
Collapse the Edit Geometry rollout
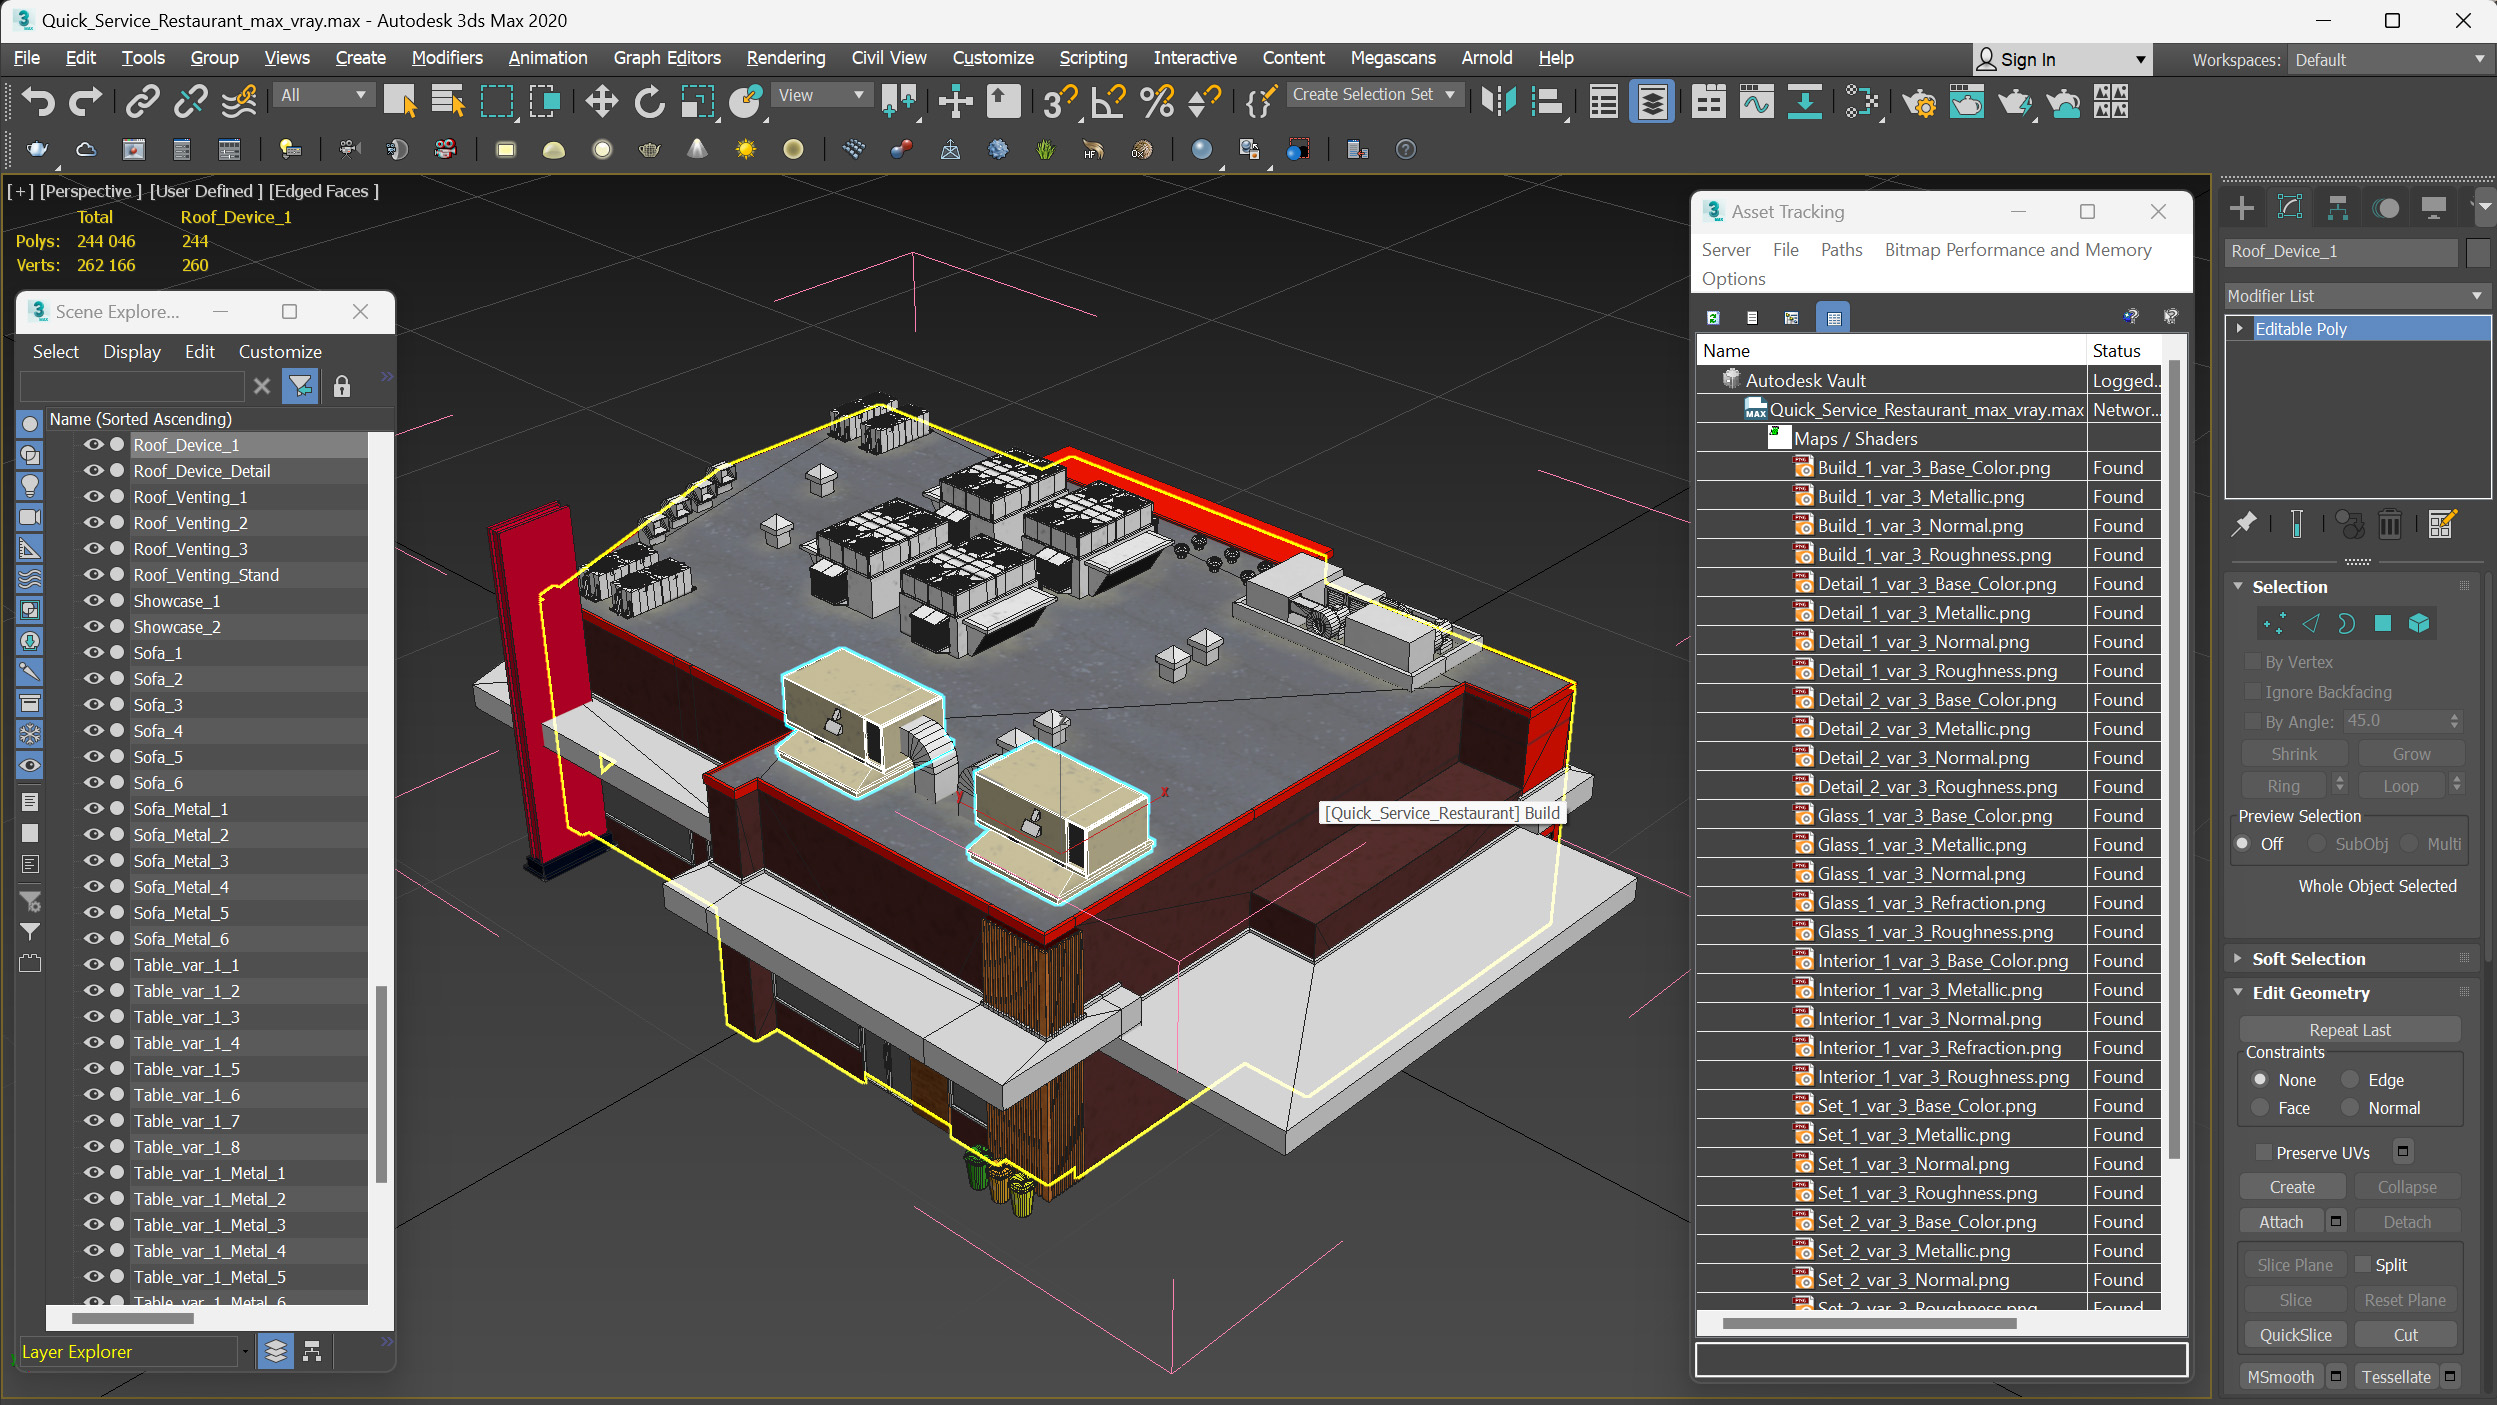click(x=2311, y=993)
